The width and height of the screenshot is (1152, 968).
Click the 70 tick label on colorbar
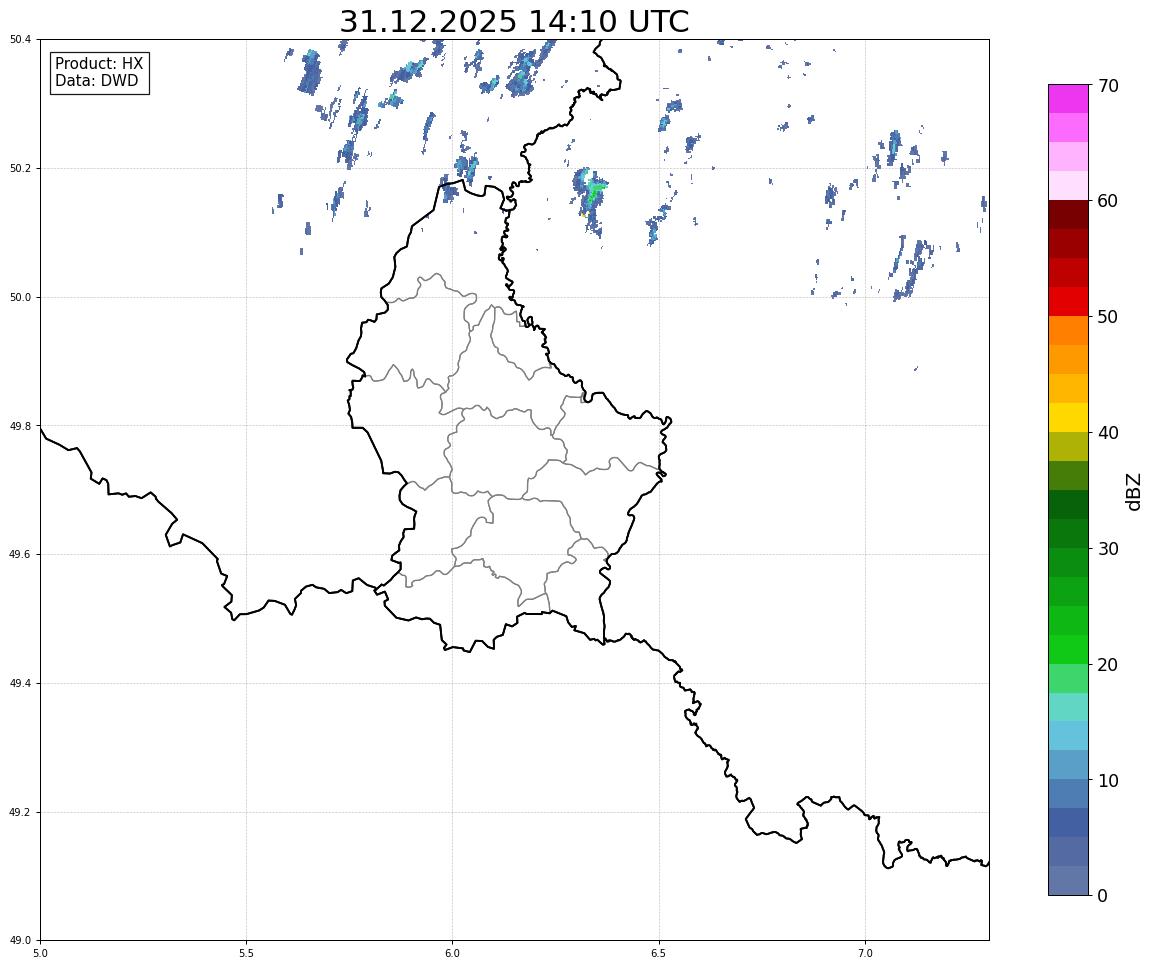pos(1108,86)
